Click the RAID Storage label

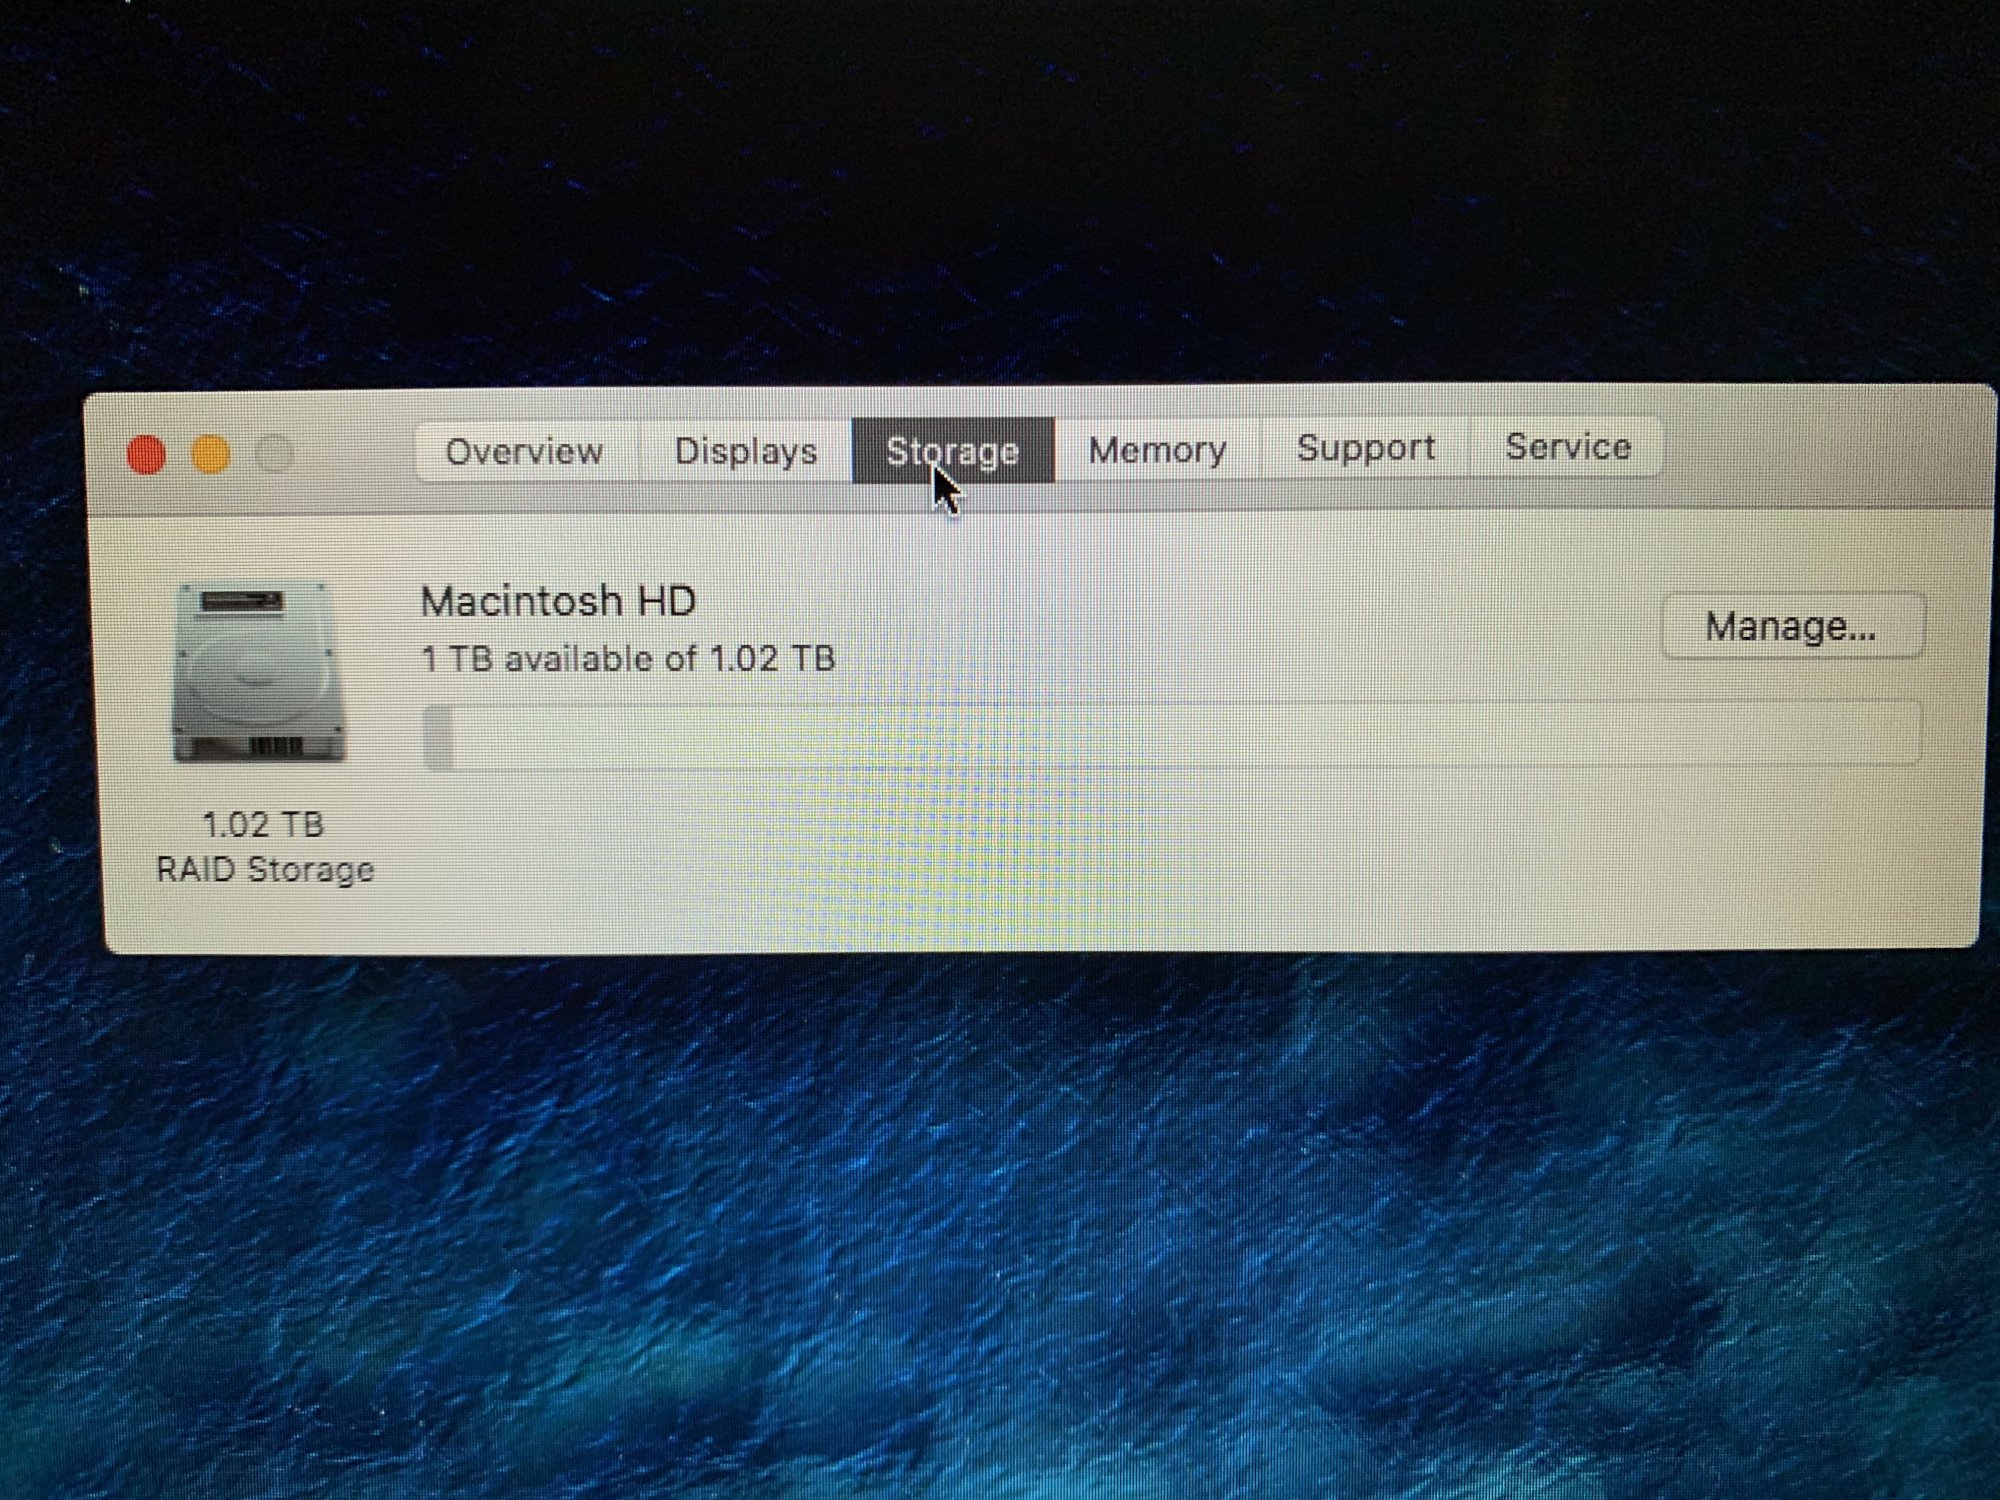pyautogui.click(x=265, y=870)
